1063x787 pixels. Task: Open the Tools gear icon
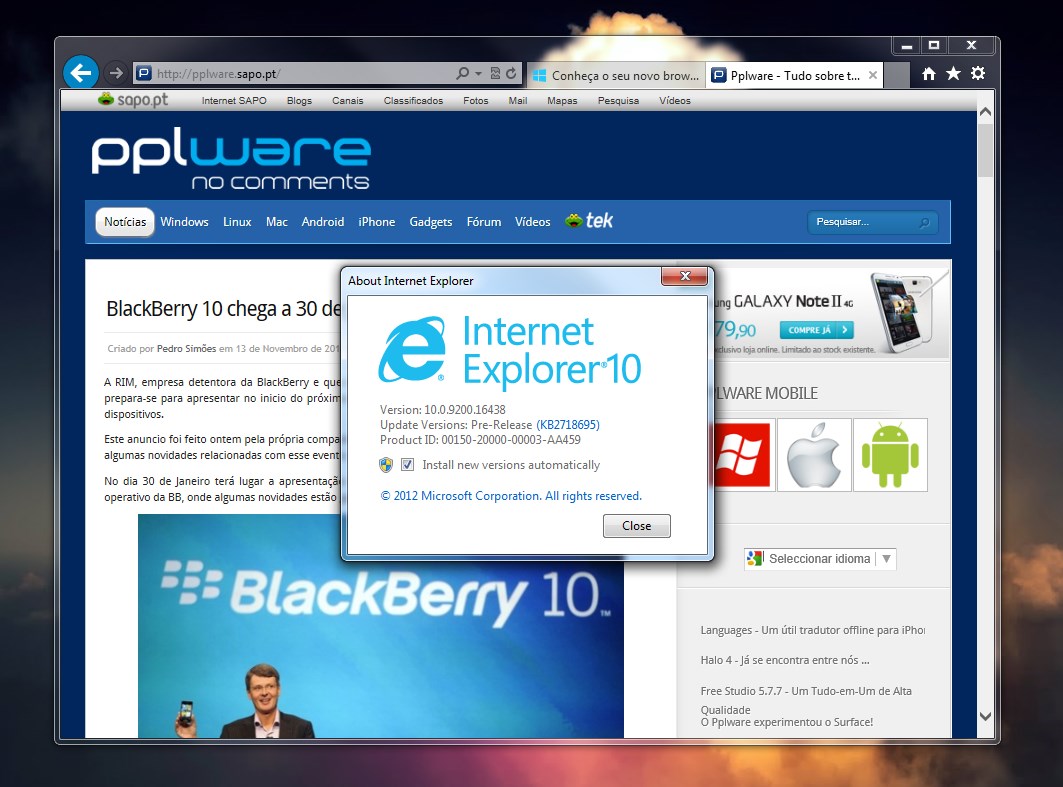(978, 73)
